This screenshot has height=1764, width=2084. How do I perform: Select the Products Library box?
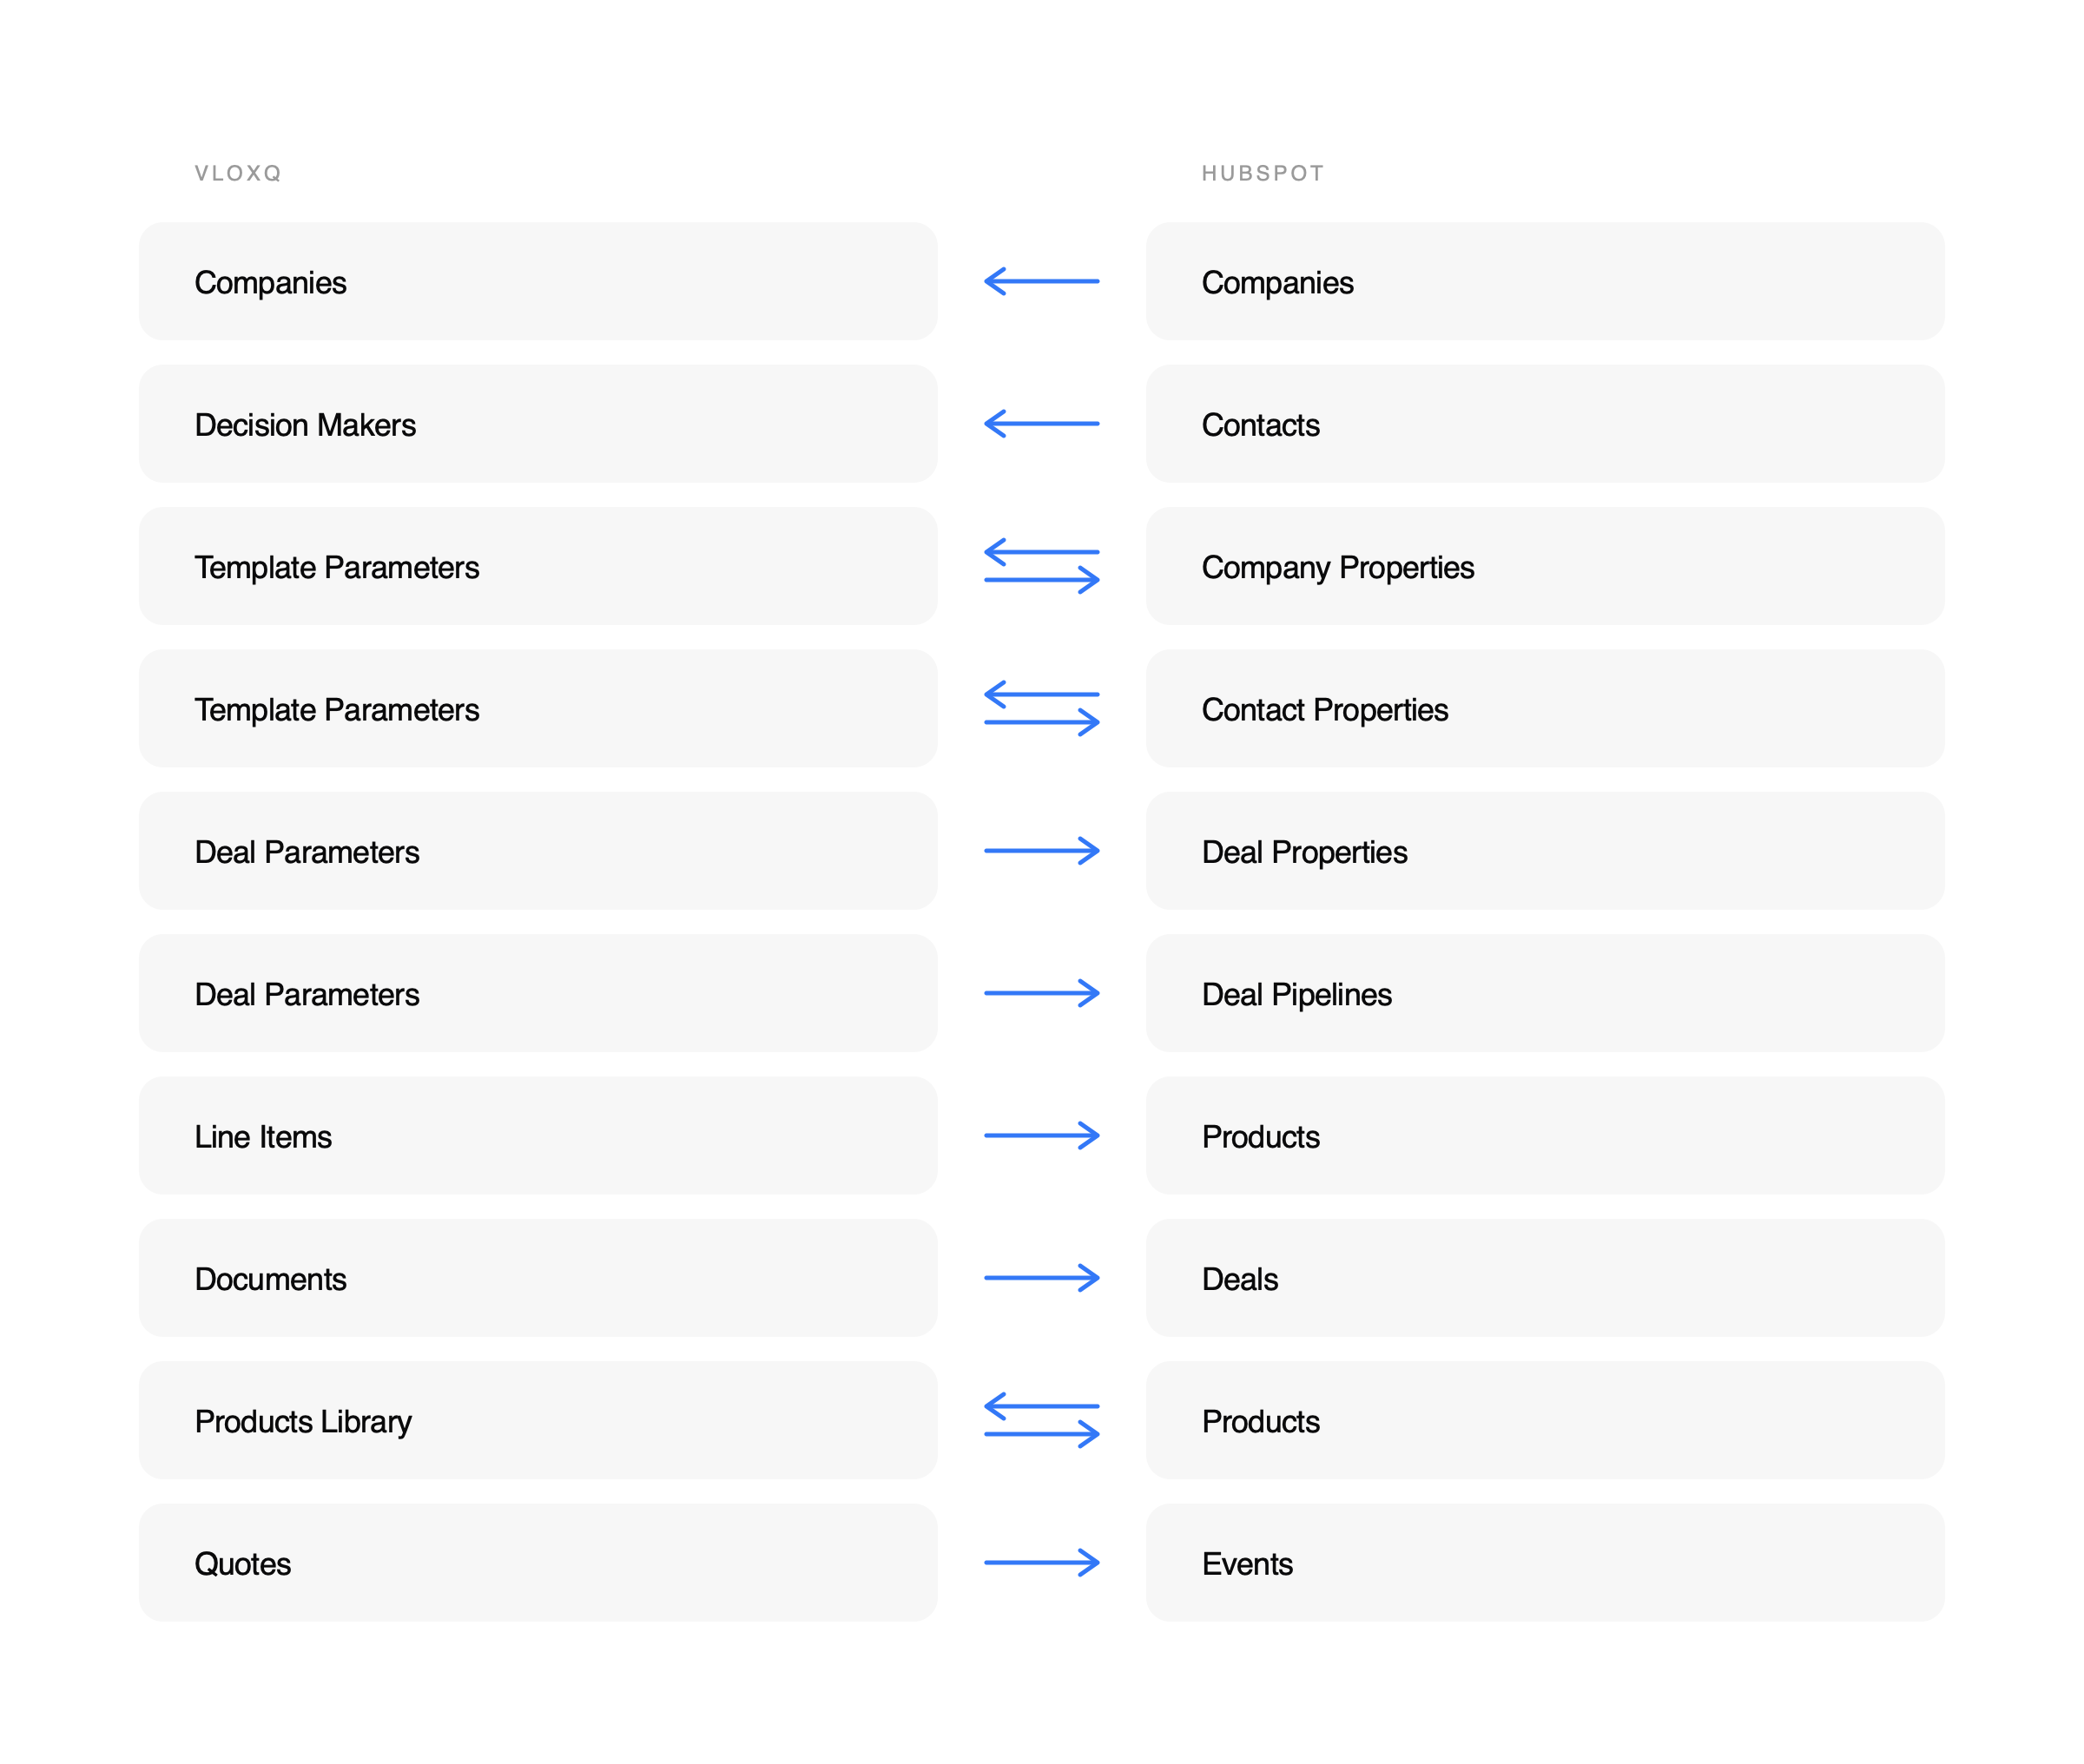click(x=538, y=1420)
